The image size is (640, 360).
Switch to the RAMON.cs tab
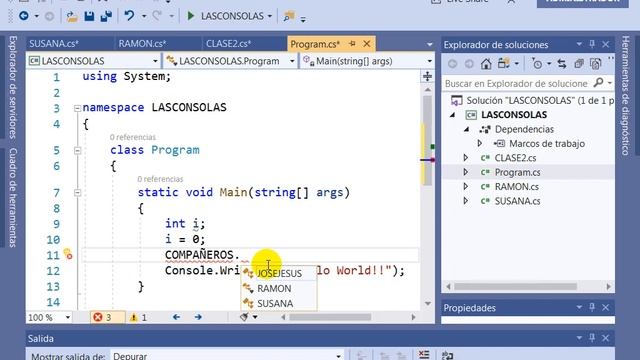pyautogui.click(x=142, y=44)
